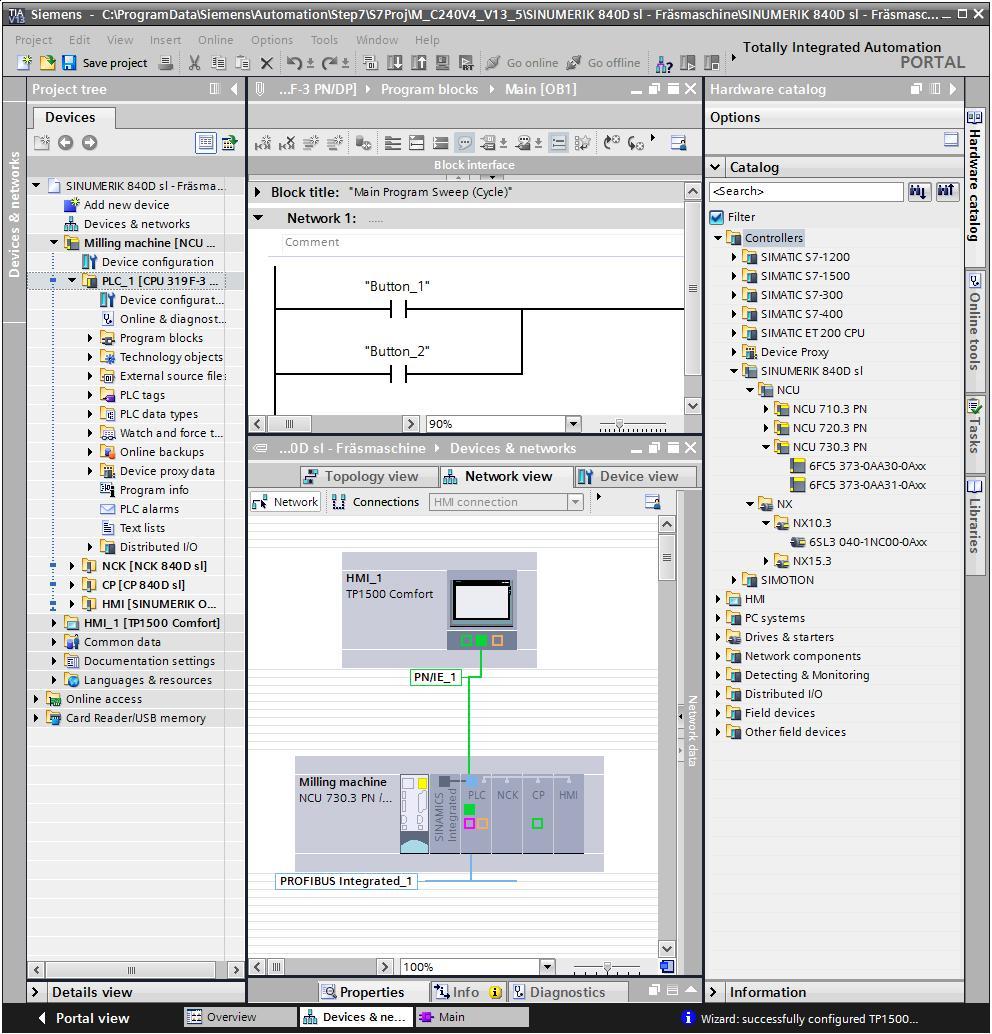
Task: Switch to Topology view tab
Action: 369,476
